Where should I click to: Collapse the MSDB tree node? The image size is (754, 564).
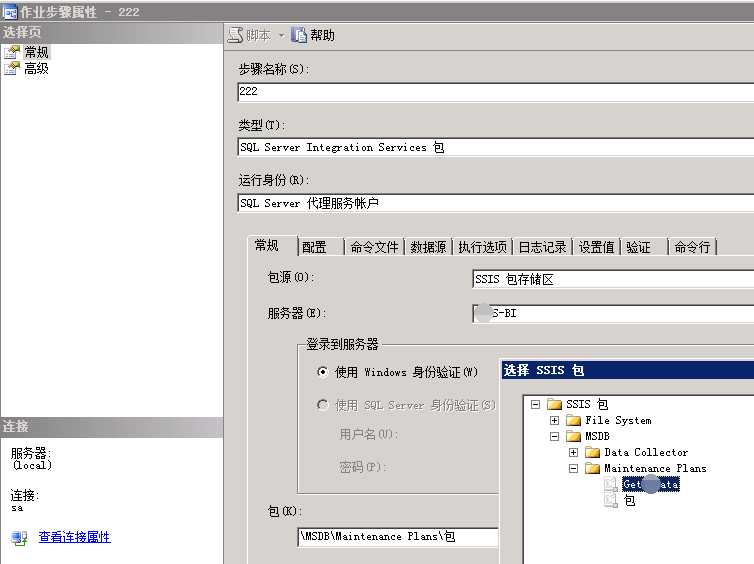pyautogui.click(x=554, y=437)
